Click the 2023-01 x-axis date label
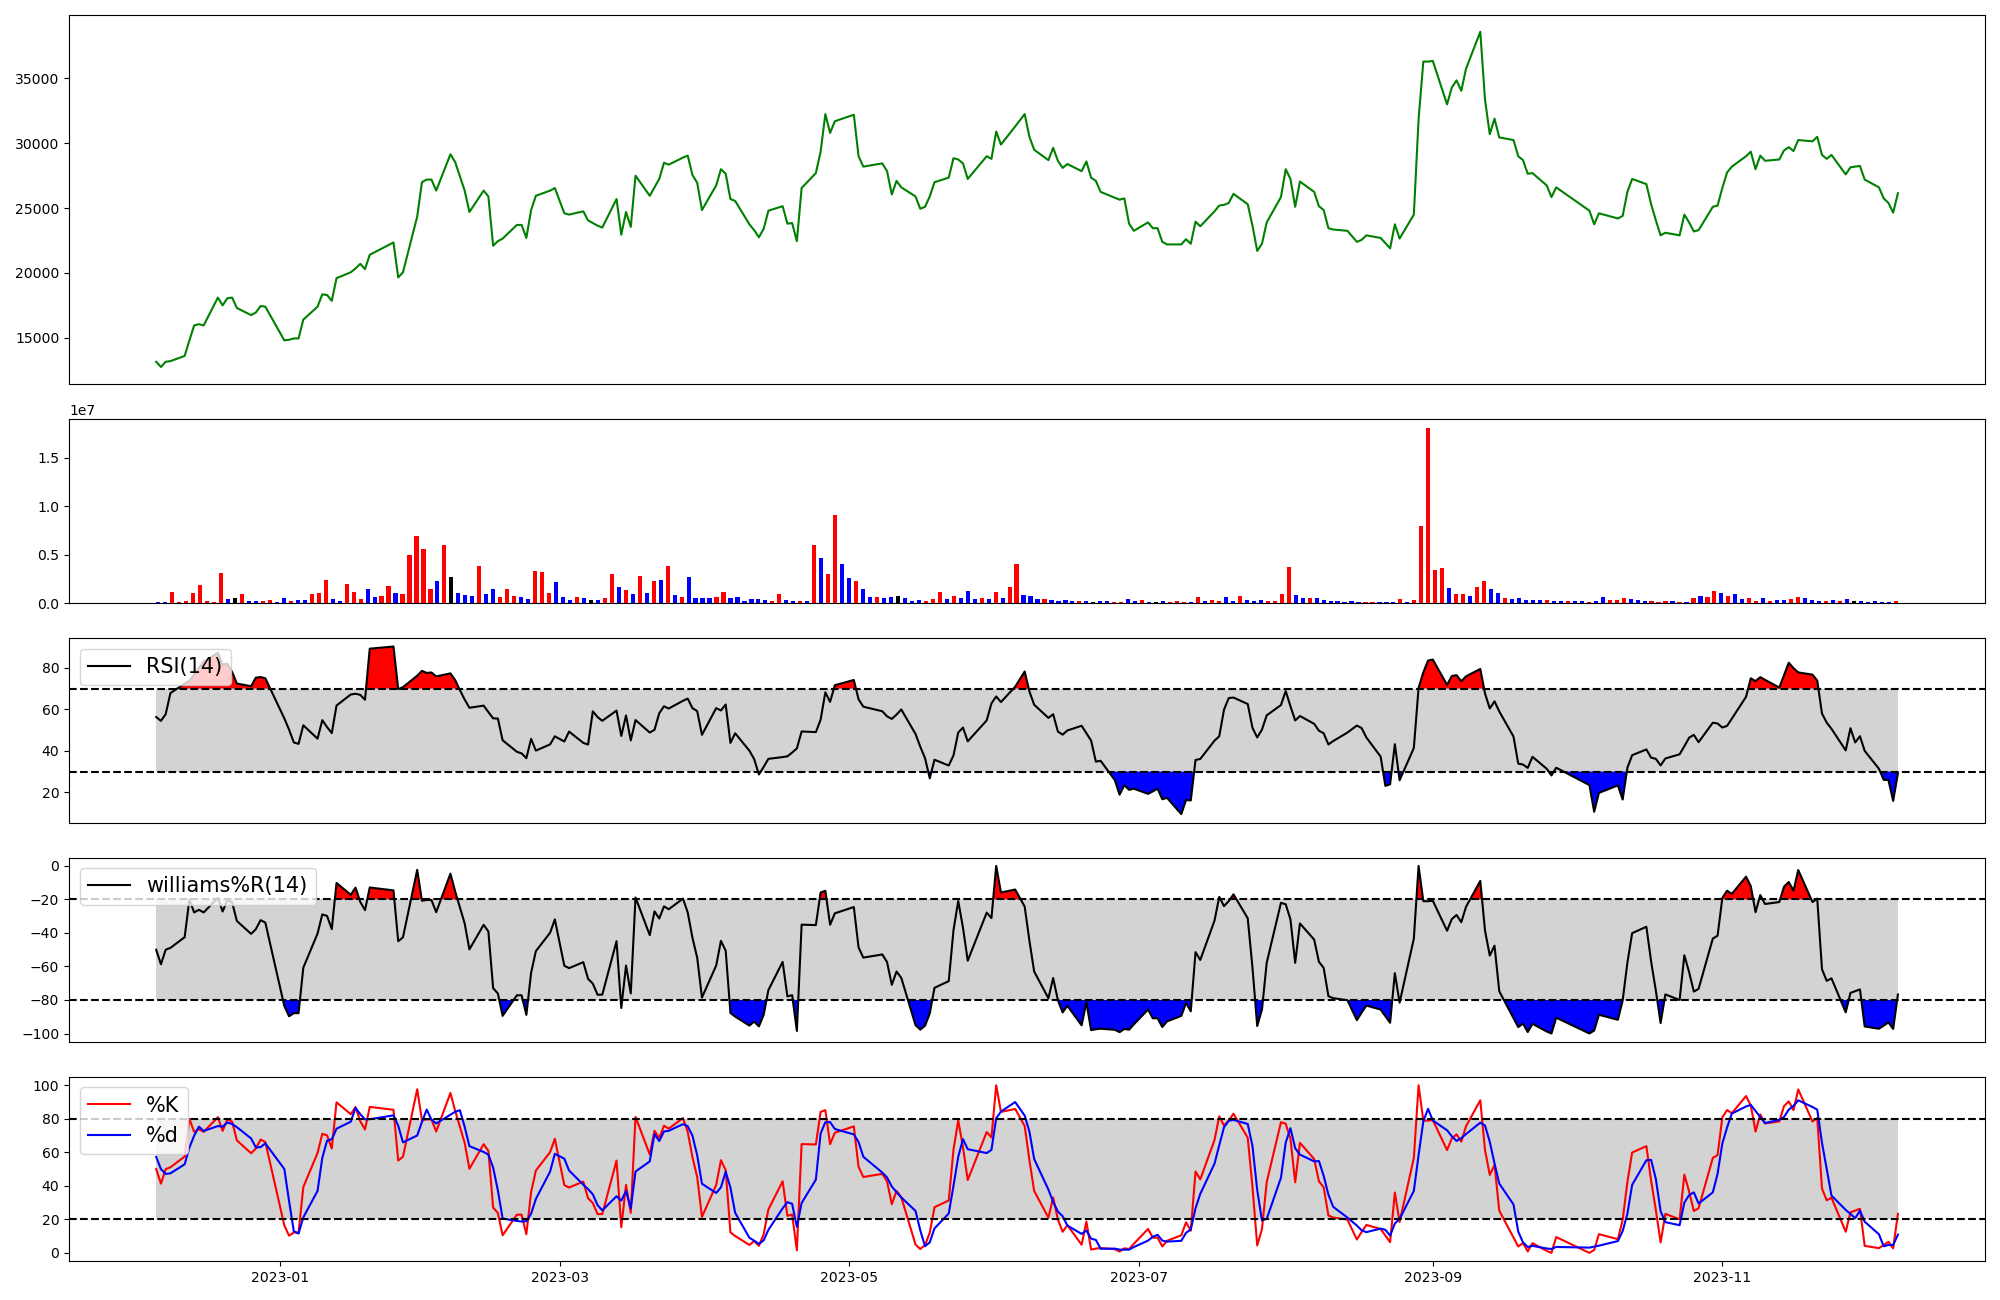 click(280, 1277)
